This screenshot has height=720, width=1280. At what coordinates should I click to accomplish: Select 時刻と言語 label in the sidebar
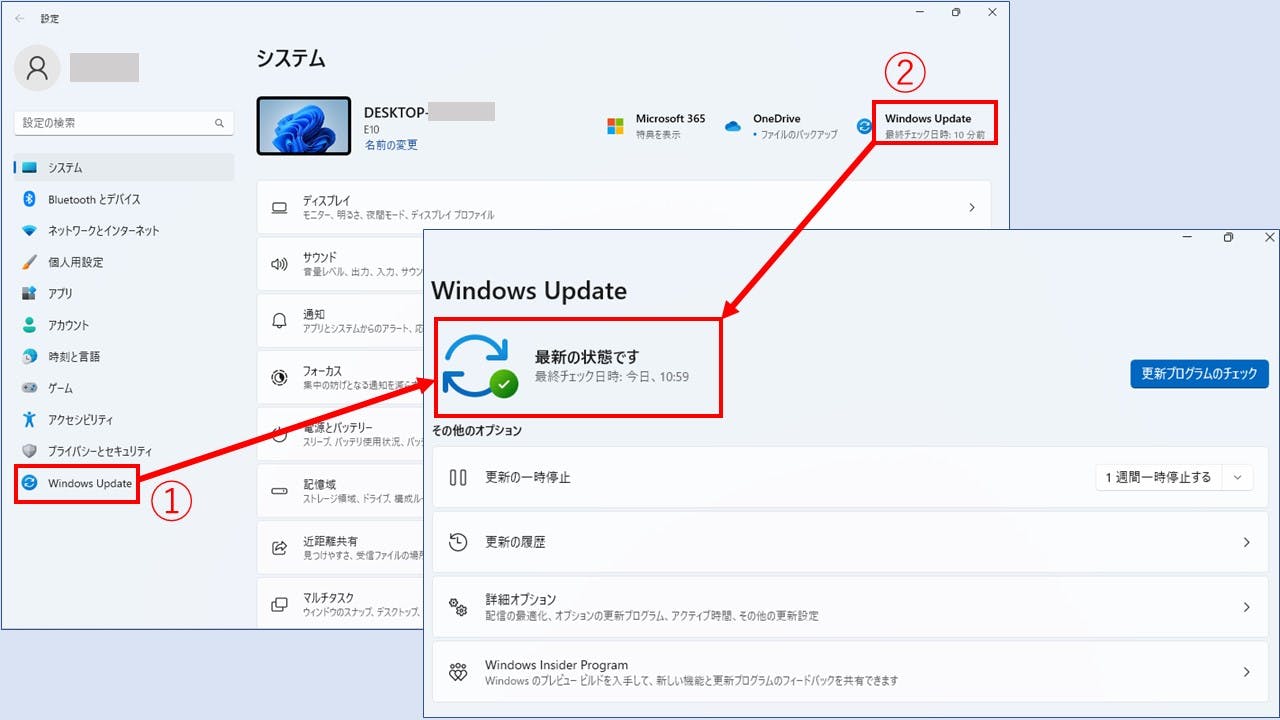(x=74, y=356)
